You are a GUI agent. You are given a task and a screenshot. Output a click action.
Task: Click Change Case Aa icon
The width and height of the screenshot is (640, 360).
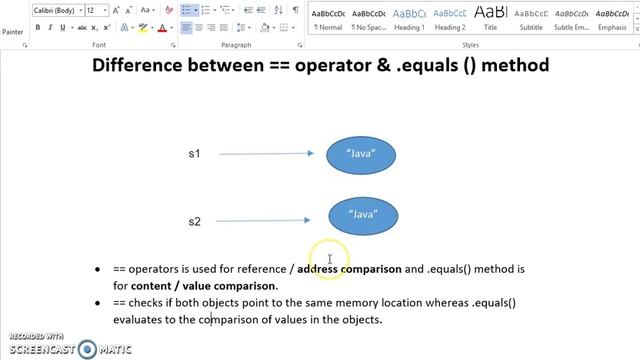pyautogui.click(x=145, y=10)
